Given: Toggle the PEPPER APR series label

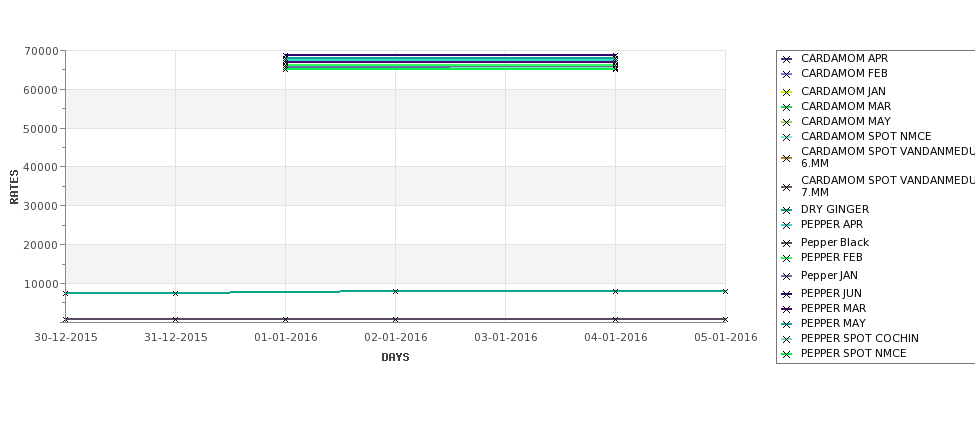Looking at the screenshot, I should coord(832,224).
